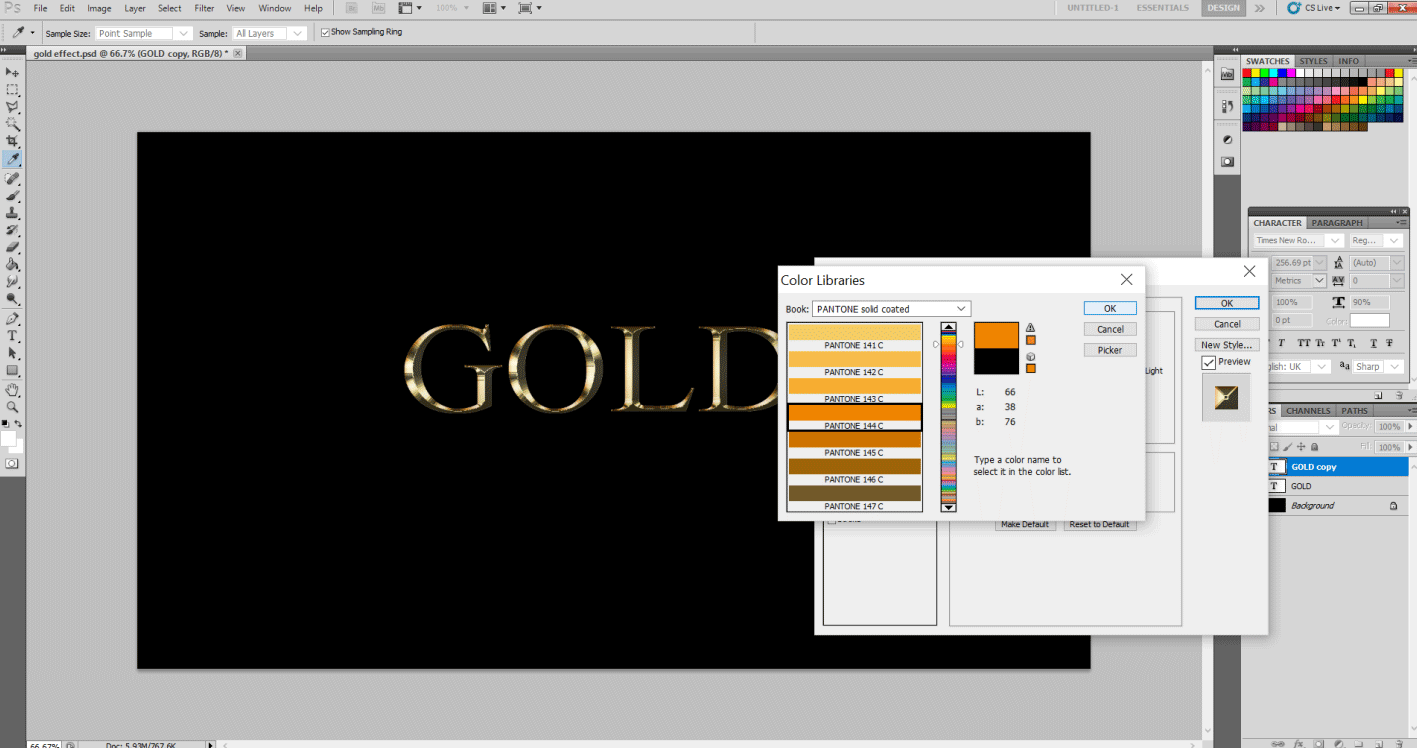The width and height of the screenshot is (1417, 748).
Task: Select the Gradient tool
Action: point(13,262)
